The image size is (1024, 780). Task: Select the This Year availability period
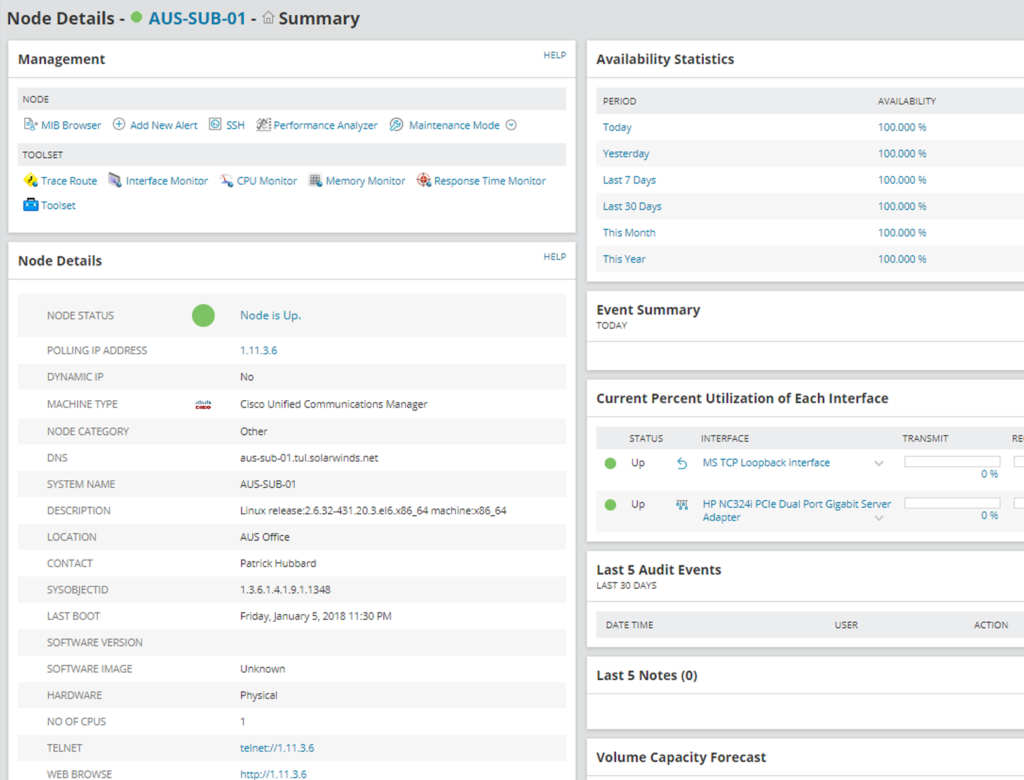pyautogui.click(x=624, y=259)
